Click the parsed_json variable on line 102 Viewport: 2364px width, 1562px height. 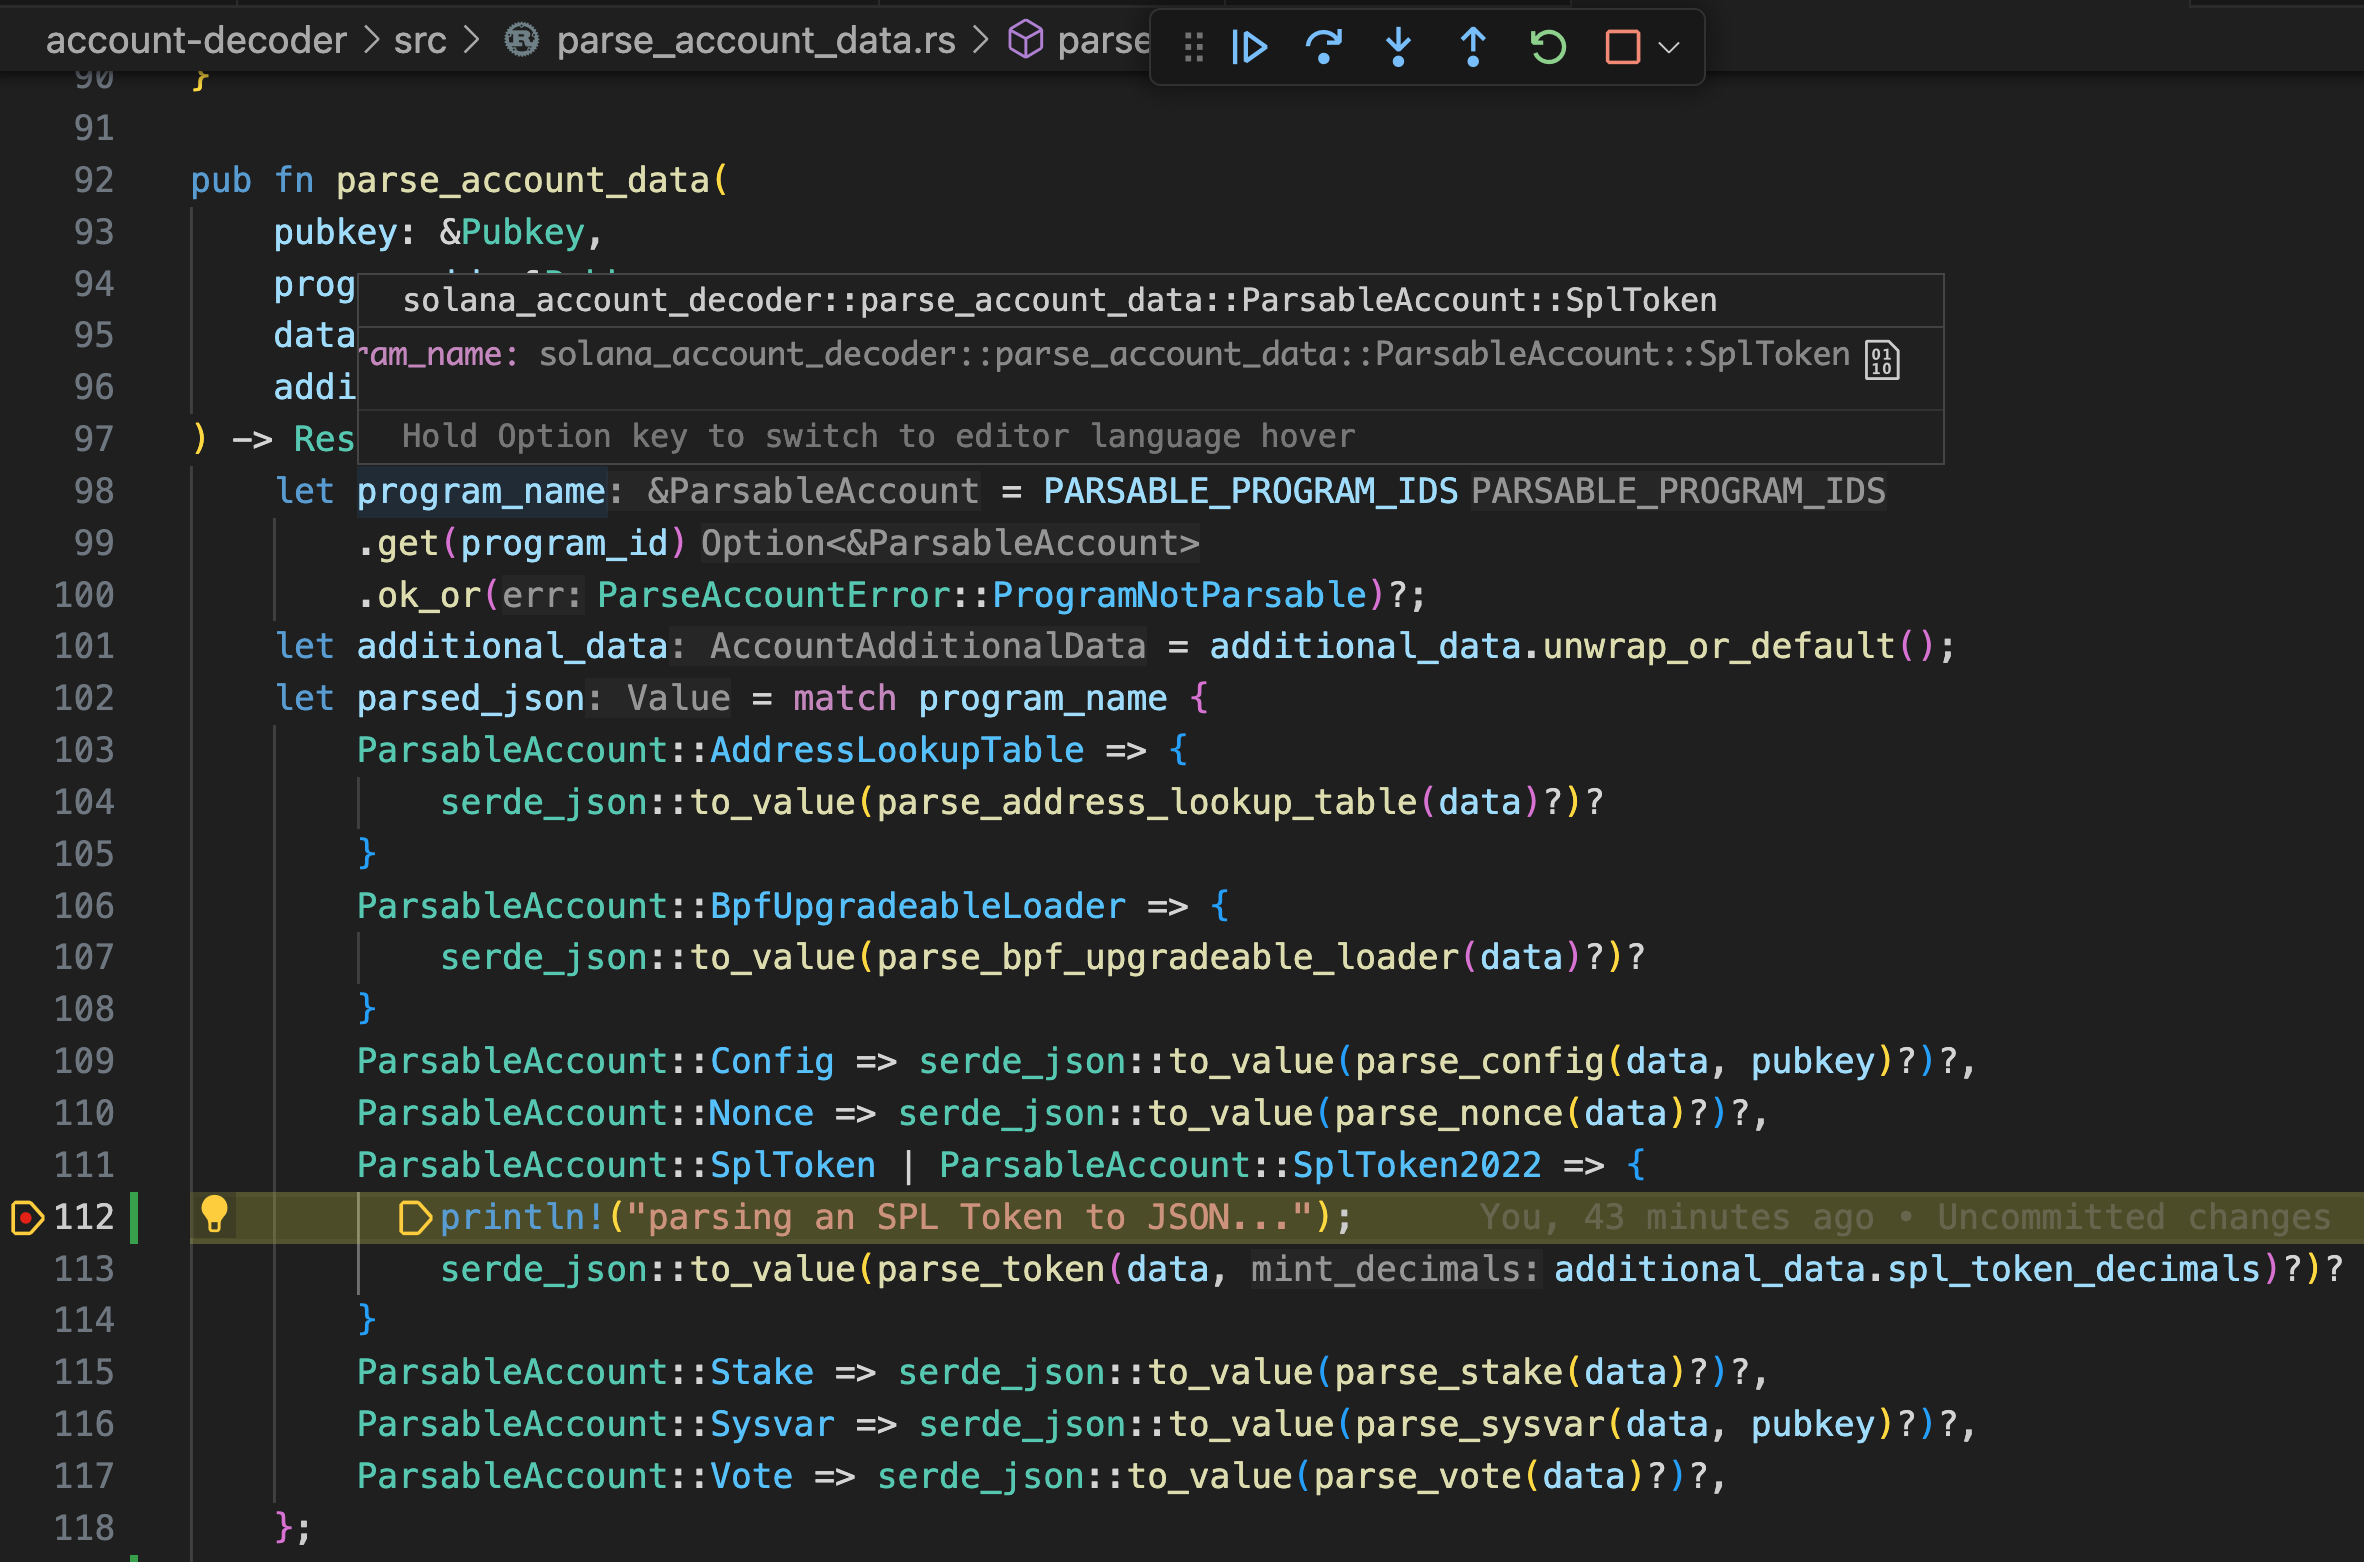point(471,698)
